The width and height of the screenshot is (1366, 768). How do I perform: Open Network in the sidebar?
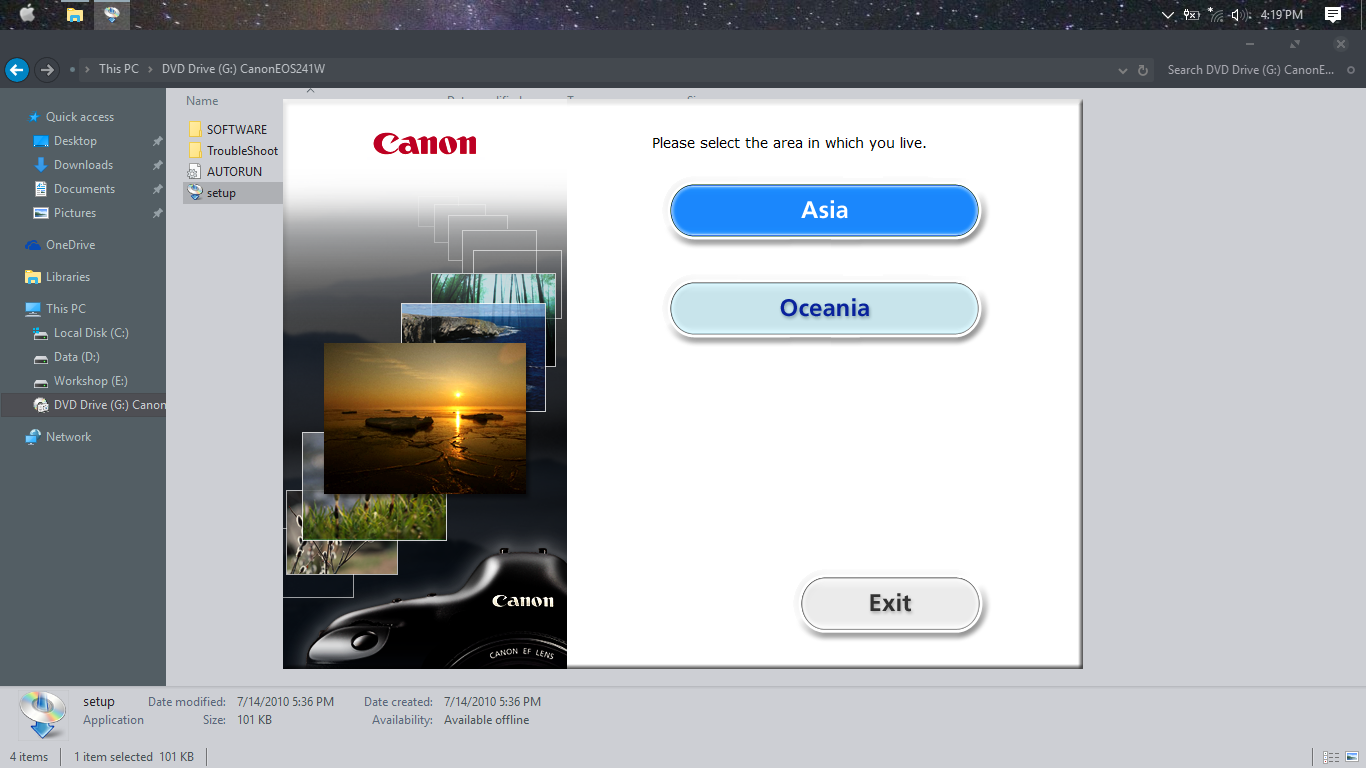tap(68, 437)
